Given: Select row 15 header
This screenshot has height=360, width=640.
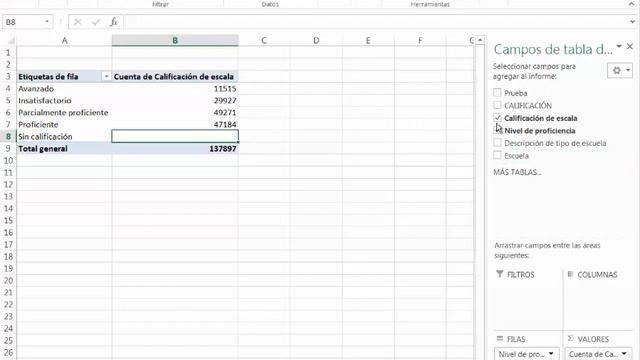Looking at the screenshot, I should pos(8,220).
